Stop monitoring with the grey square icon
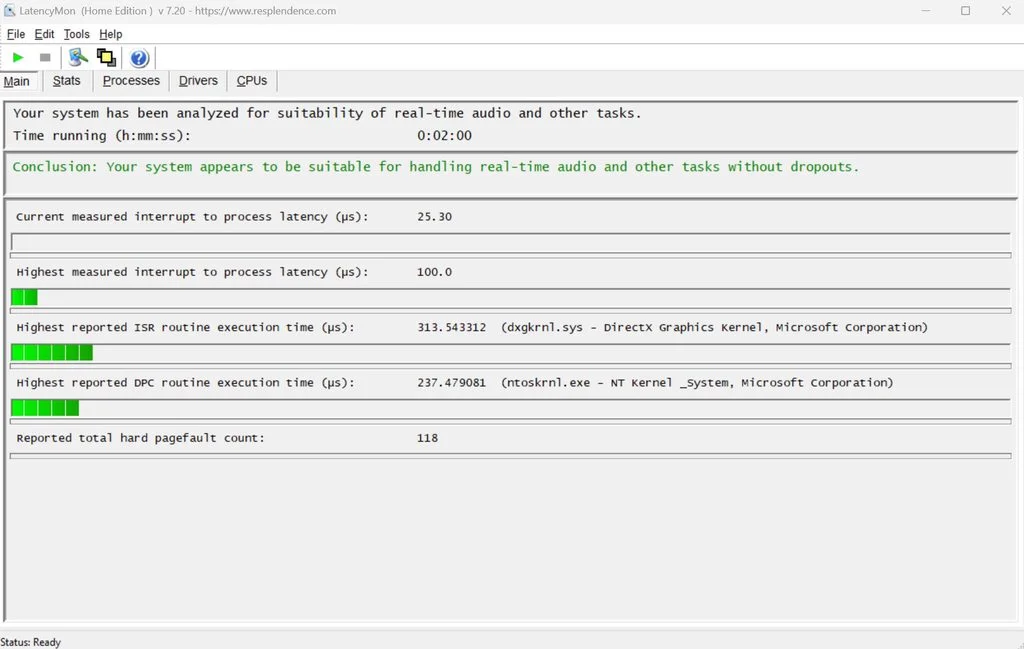The width and height of the screenshot is (1024, 649). 45,58
